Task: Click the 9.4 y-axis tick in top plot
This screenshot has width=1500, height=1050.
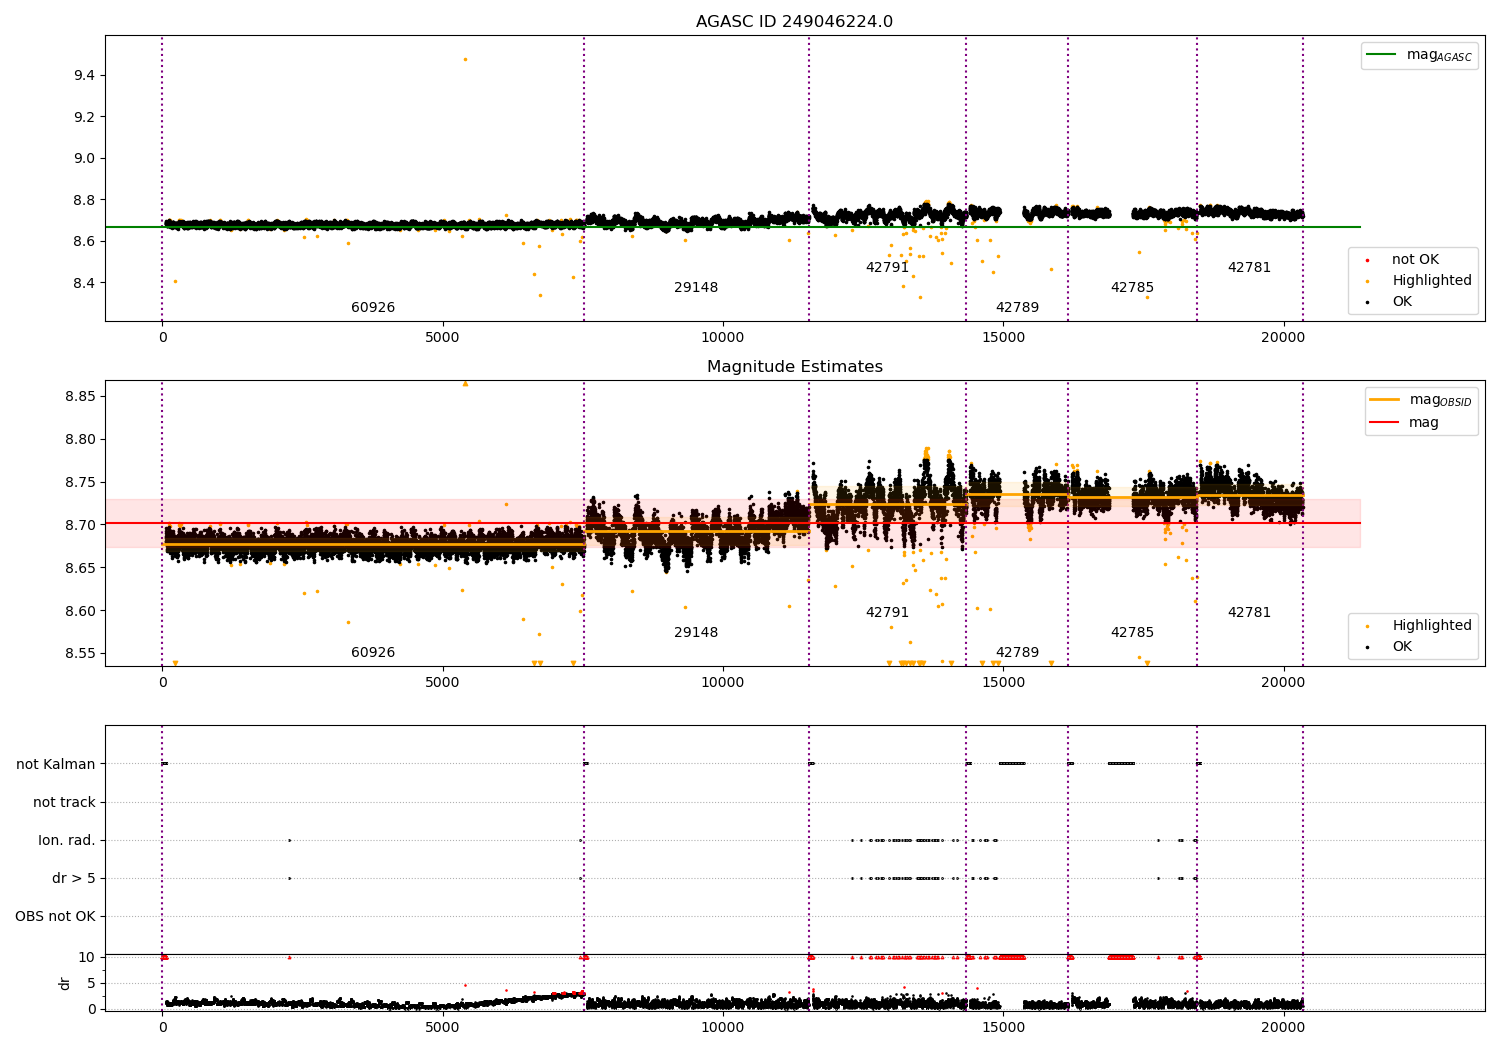Action: point(84,76)
